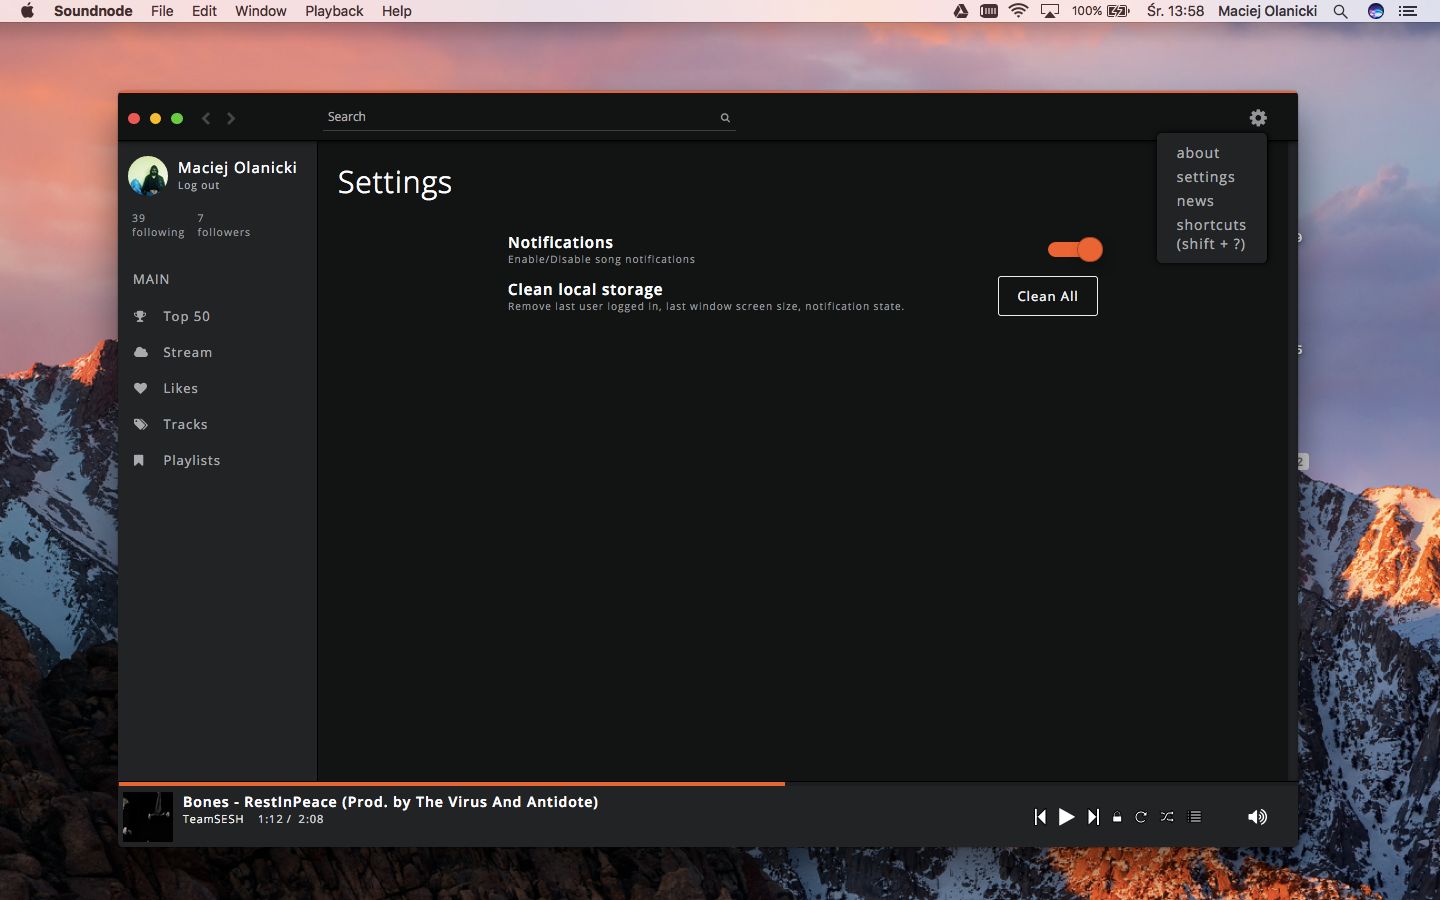Open the Playback menu in the menu bar
1440x900 pixels.
tap(334, 11)
